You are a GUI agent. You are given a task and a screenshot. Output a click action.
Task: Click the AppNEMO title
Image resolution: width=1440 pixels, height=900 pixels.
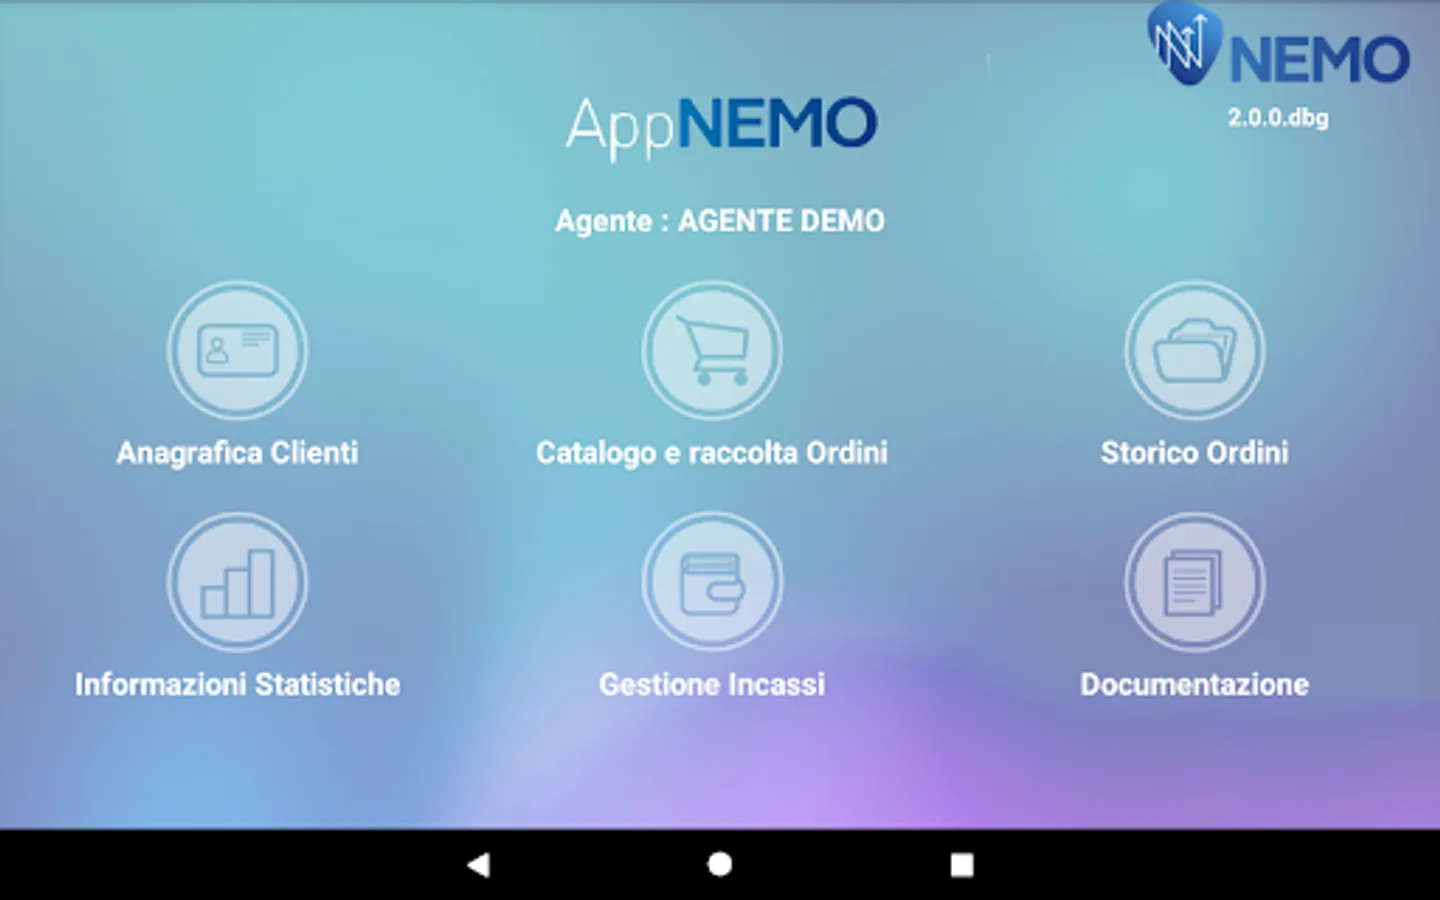tap(721, 127)
